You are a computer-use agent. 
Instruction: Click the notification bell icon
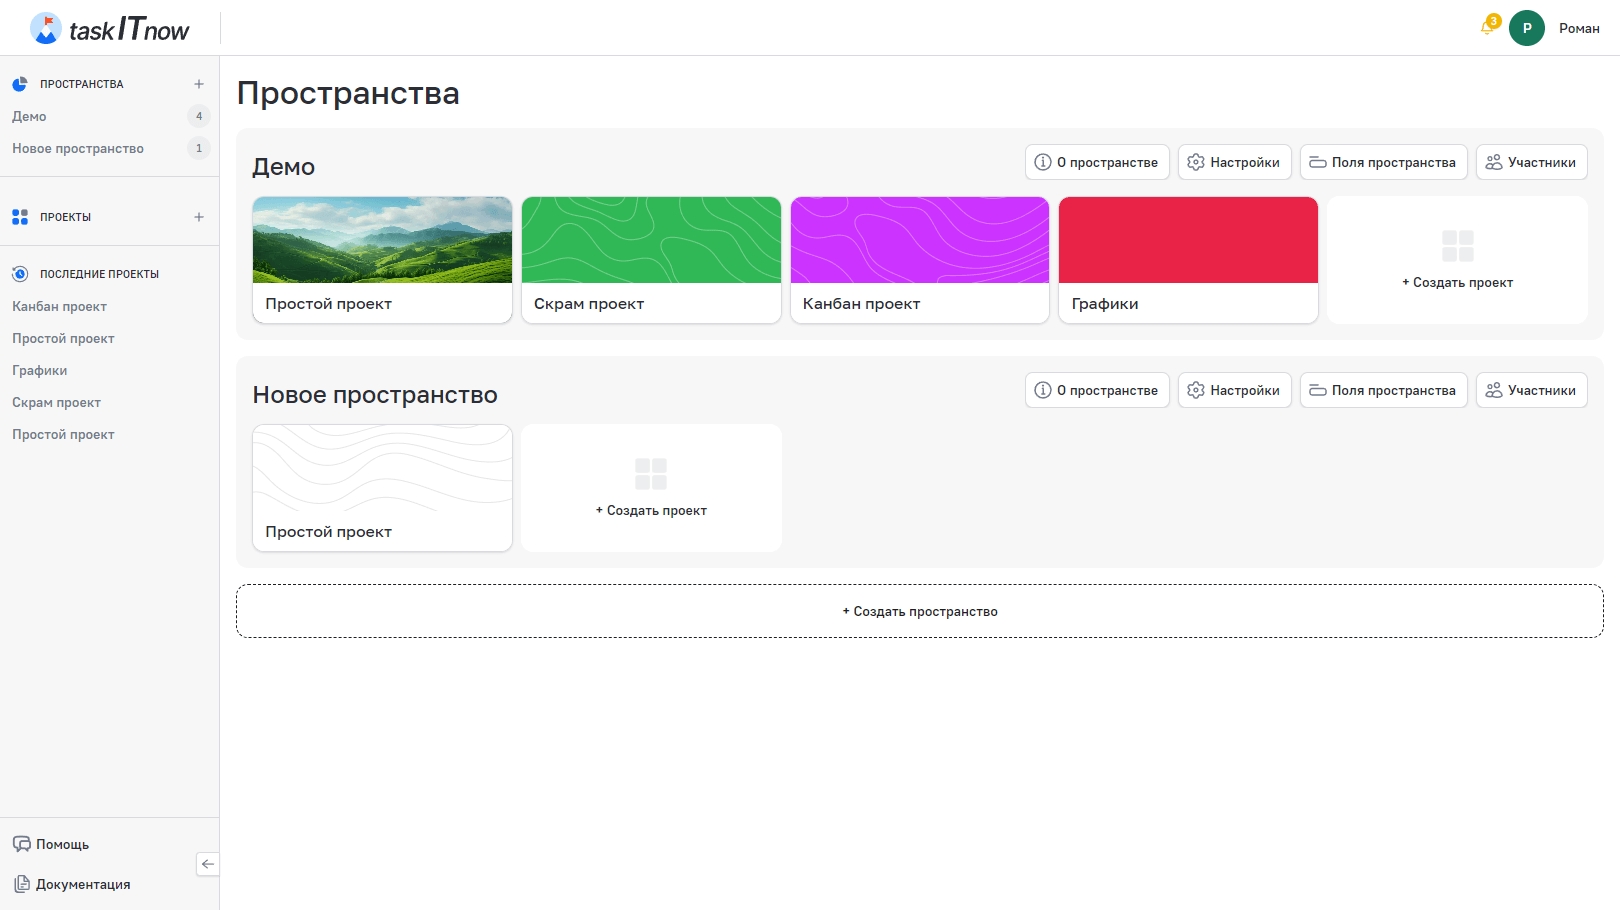[x=1487, y=28]
